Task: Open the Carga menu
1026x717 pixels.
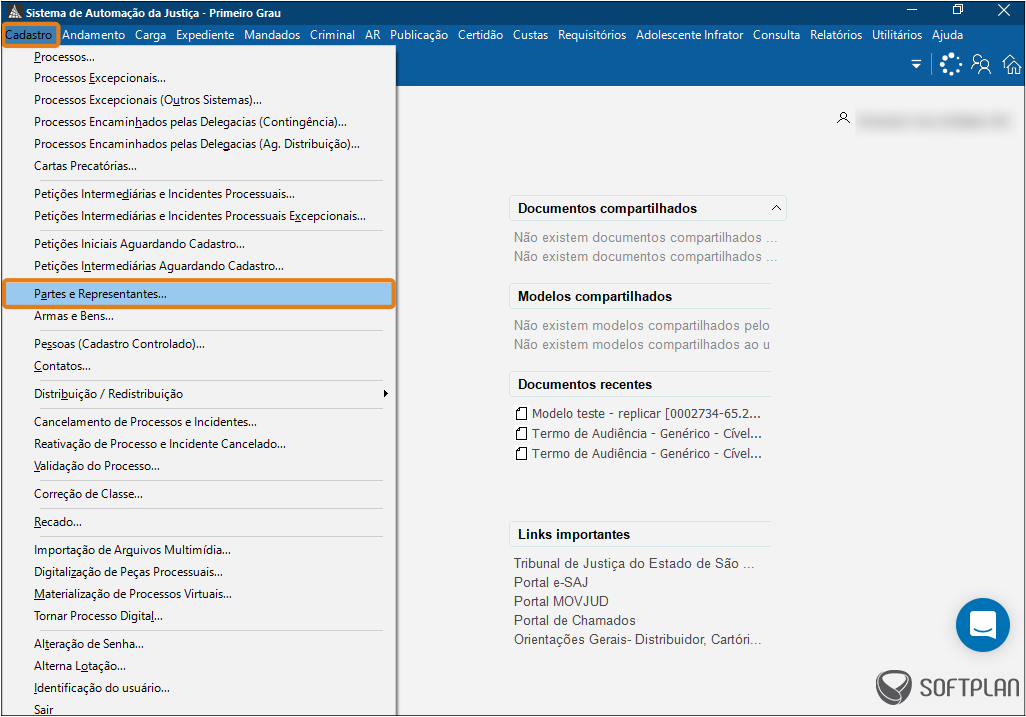Action: coord(150,35)
